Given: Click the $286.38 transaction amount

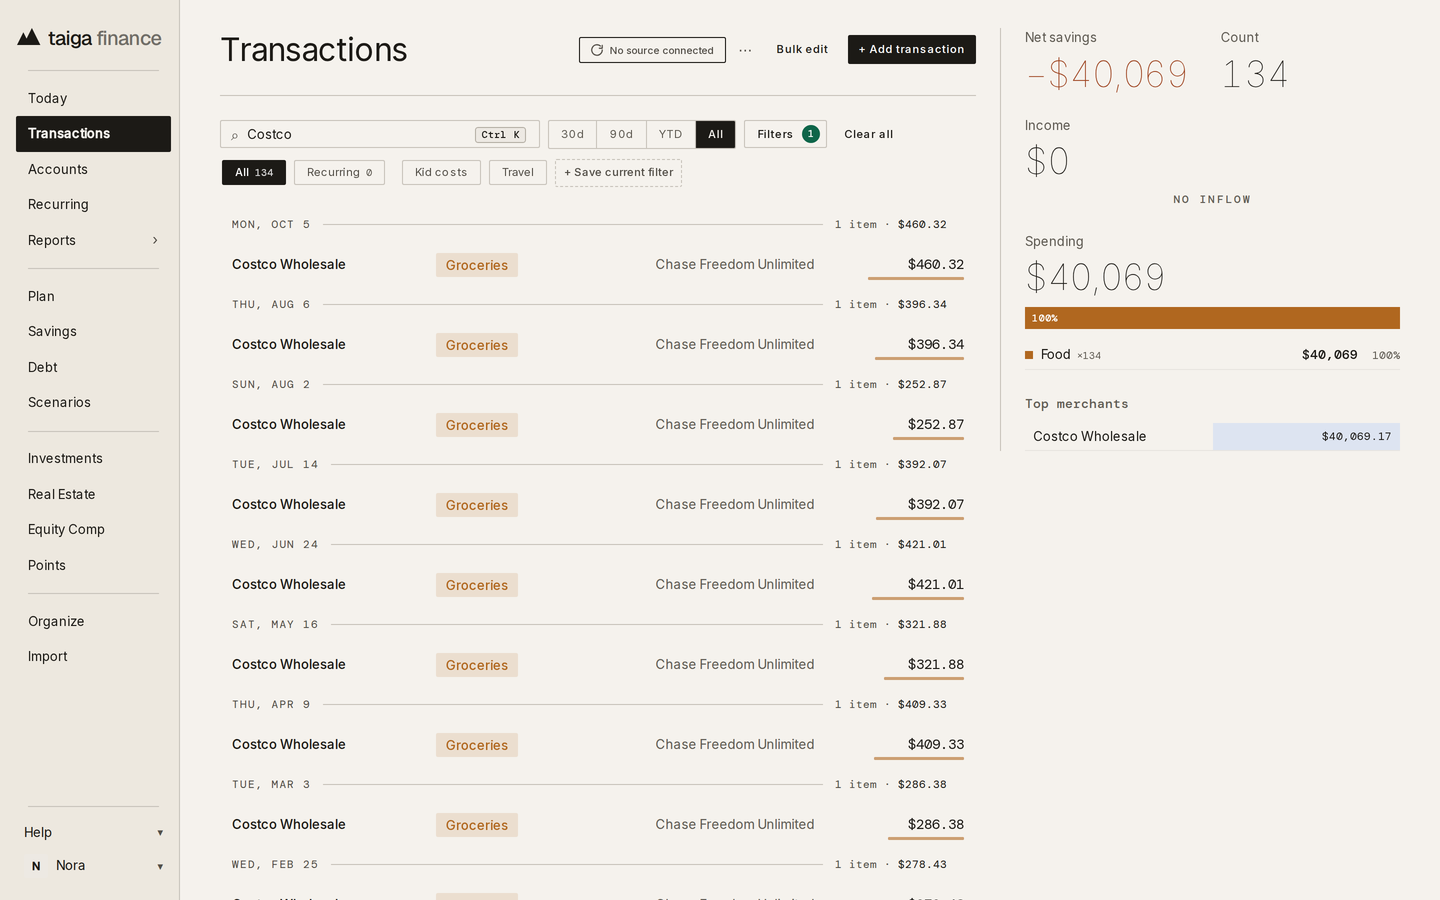Looking at the screenshot, I should point(936,824).
